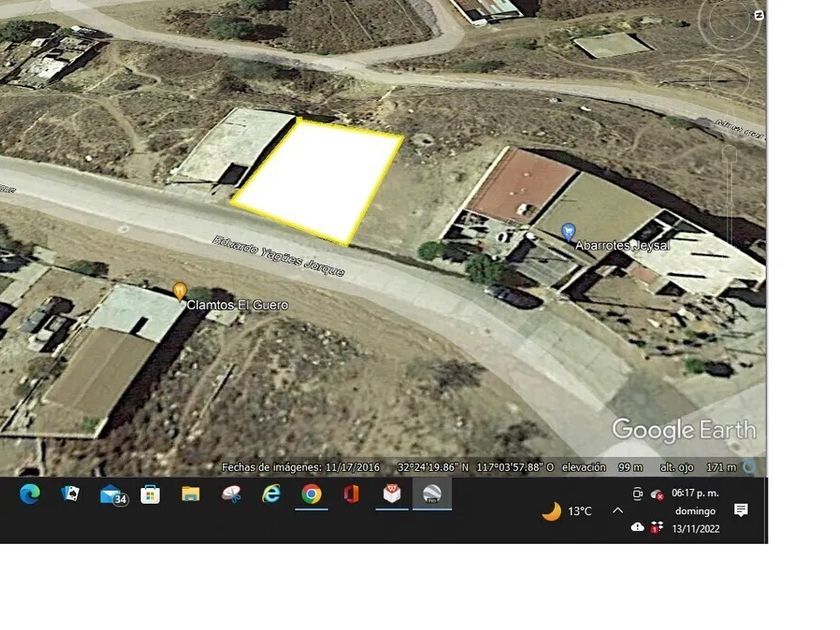Show hidden system tray icons chevron
Screen dimensions: 840x630
click(618, 511)
